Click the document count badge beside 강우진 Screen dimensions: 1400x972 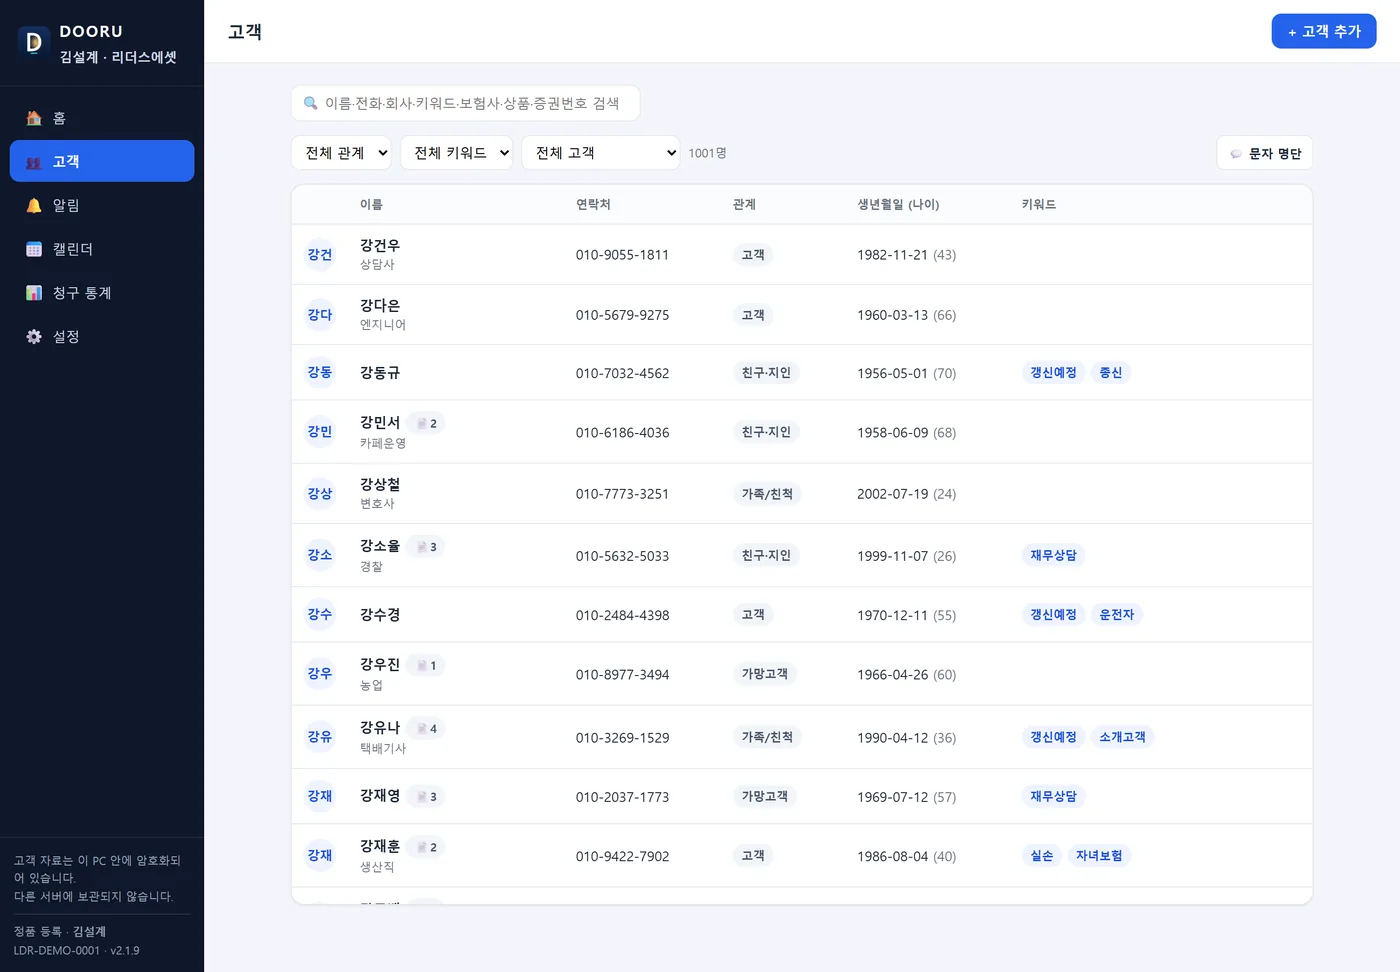pos(426,666)
